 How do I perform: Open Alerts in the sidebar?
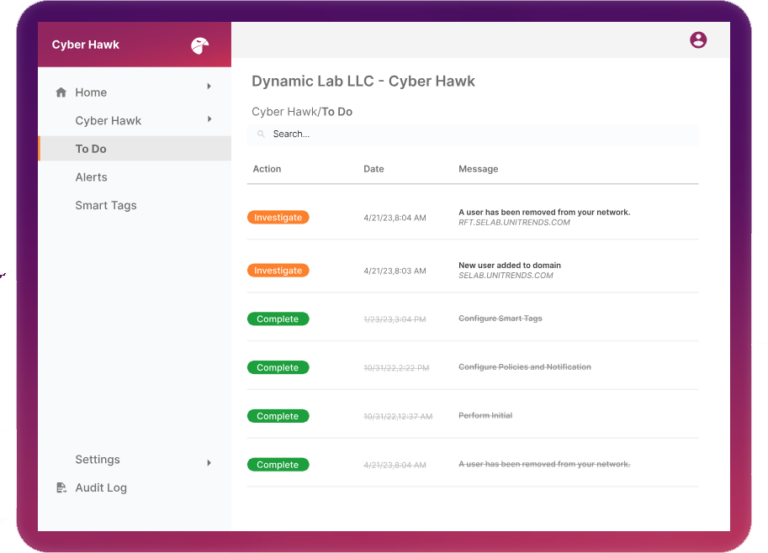[x=91, y=177]
